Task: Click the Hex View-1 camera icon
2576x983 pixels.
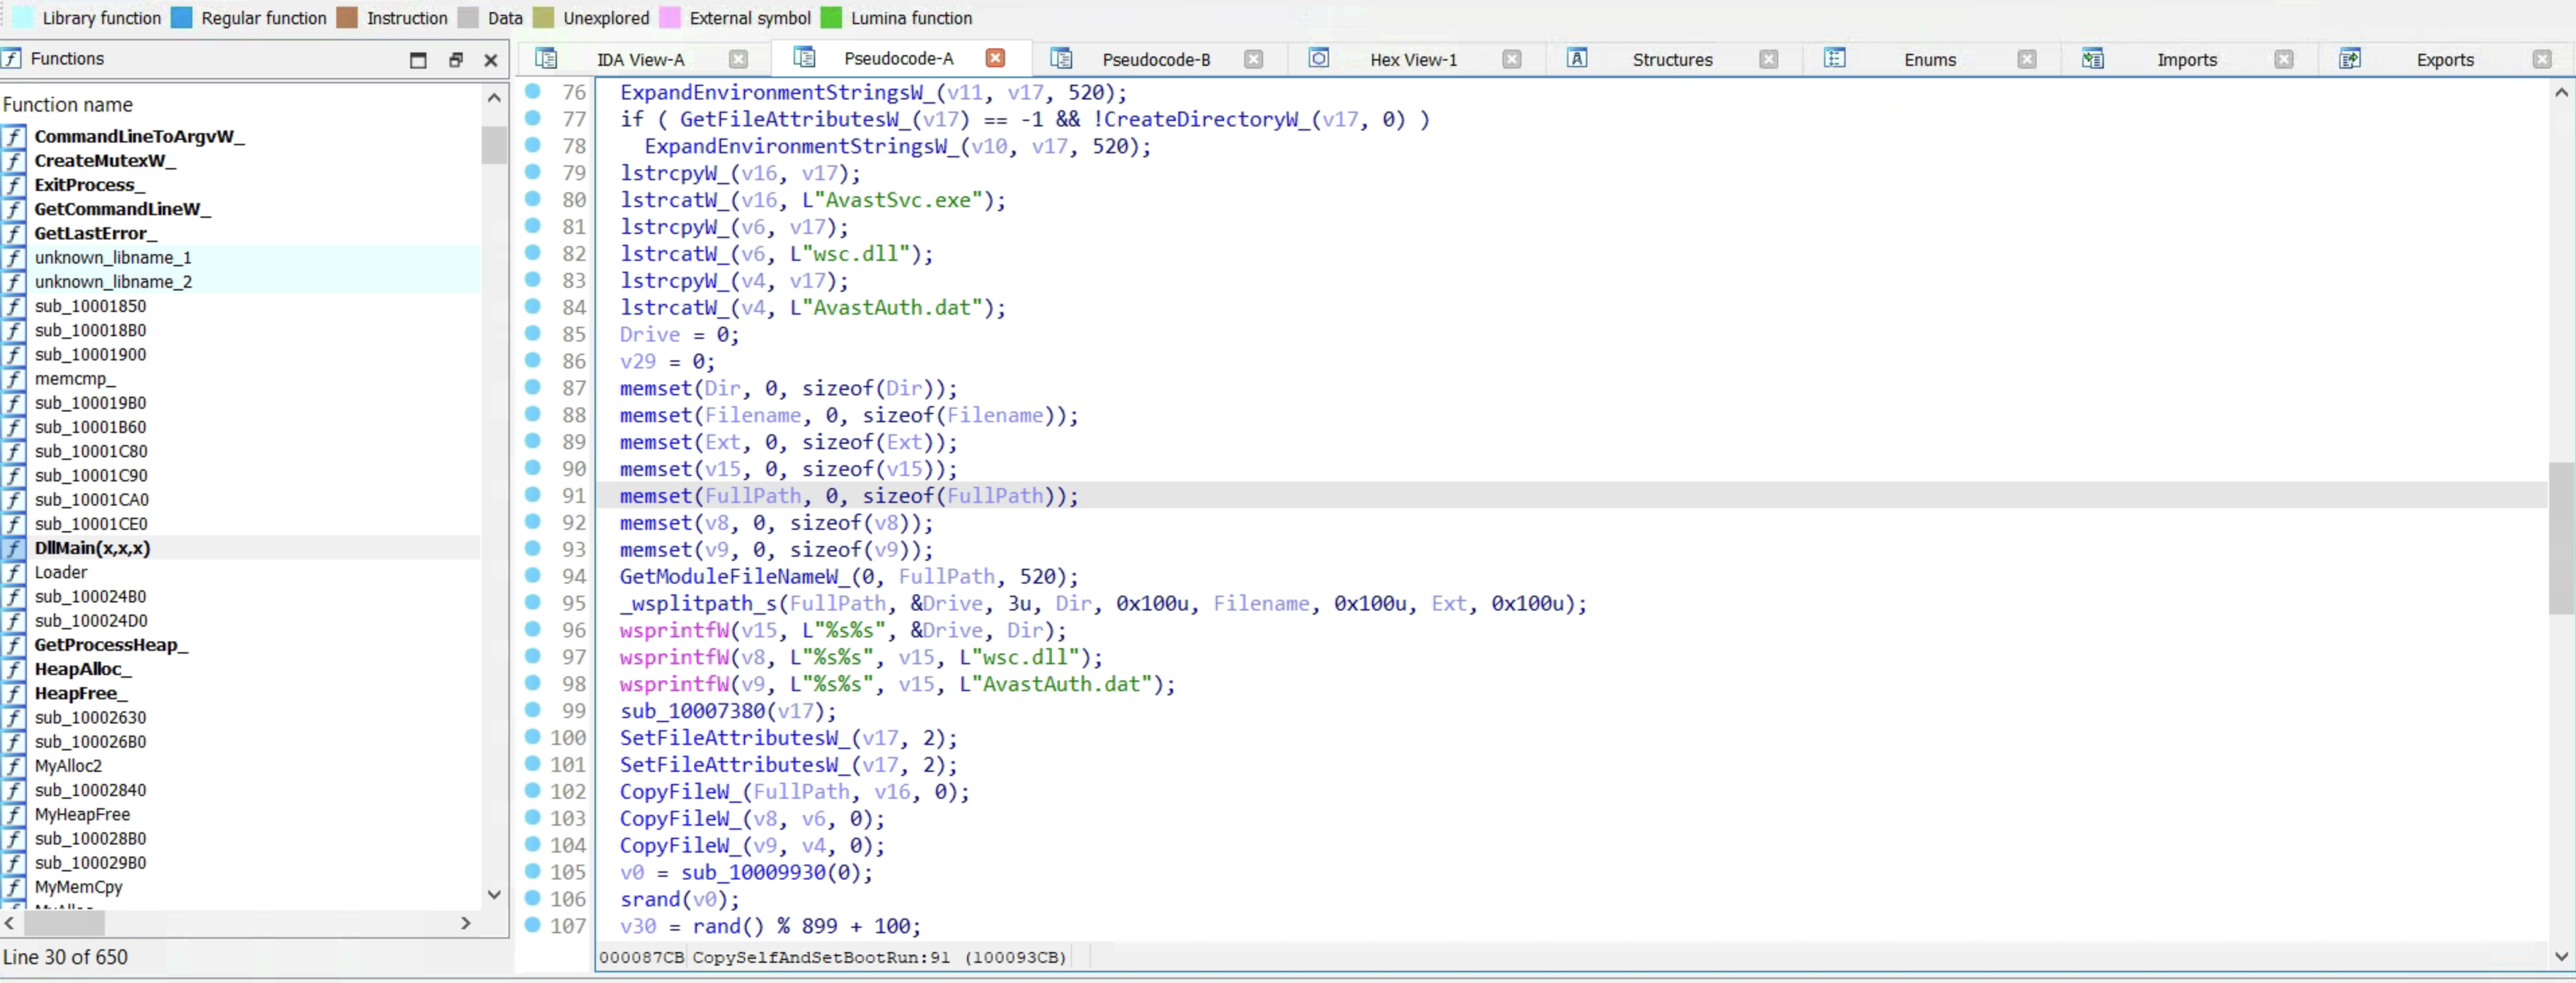Action: click(1318, 59)
